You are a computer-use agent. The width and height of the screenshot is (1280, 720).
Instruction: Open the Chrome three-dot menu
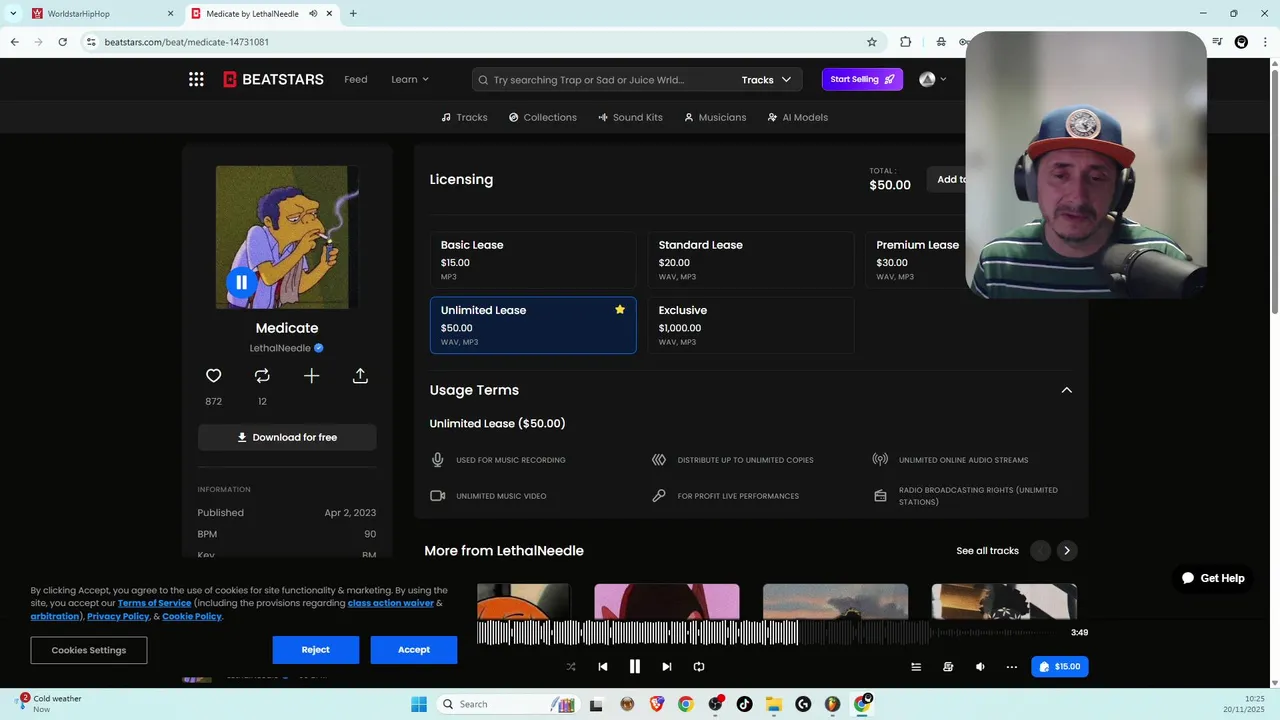click(1266, 42)
